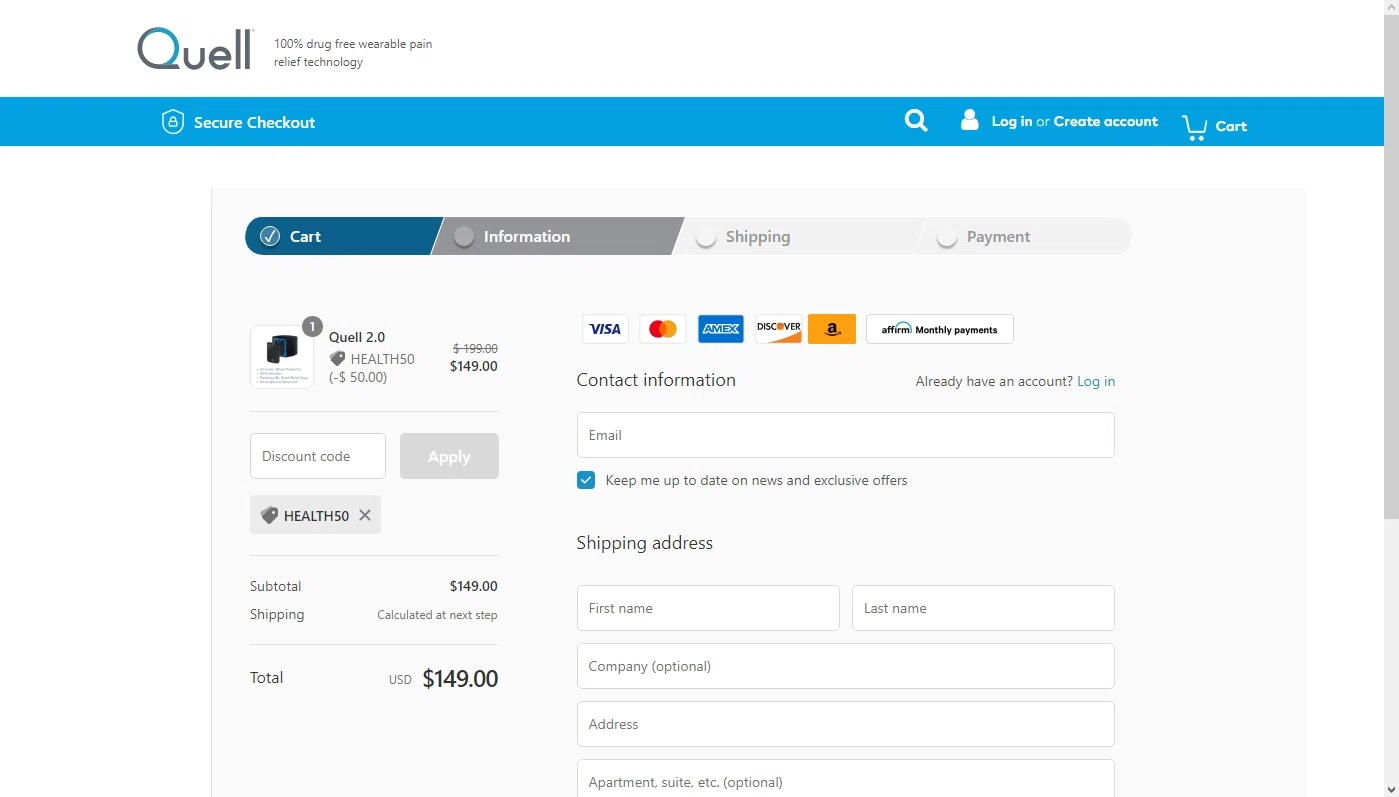
Task: Click the Secure Checkout shield icon
Action: tap(173, 122)
